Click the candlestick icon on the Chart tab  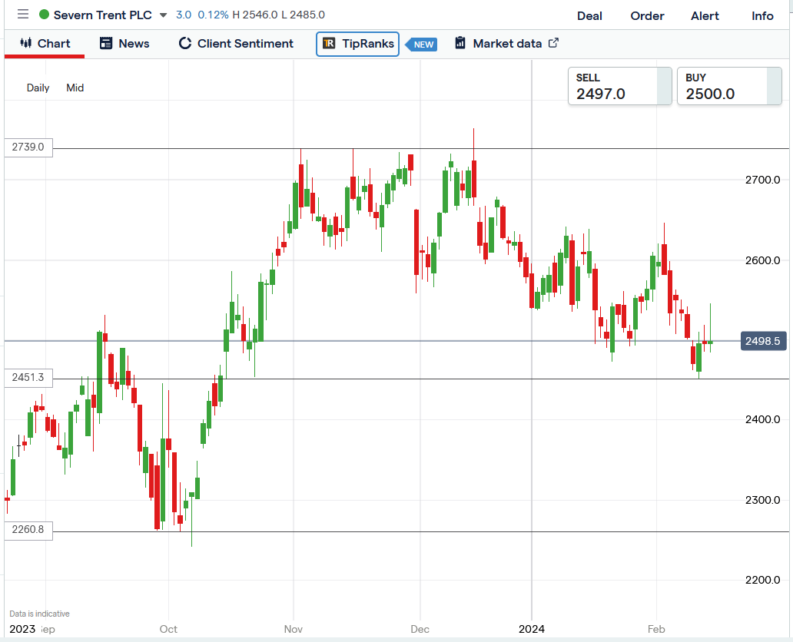24,44
